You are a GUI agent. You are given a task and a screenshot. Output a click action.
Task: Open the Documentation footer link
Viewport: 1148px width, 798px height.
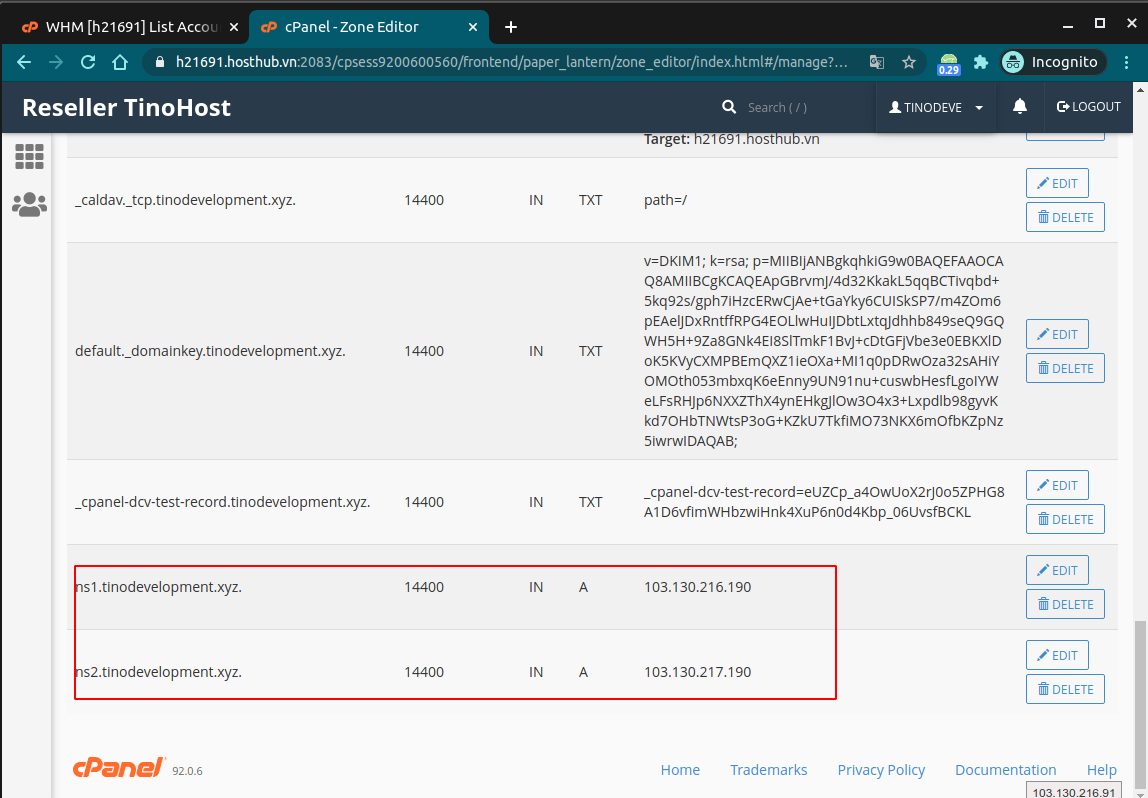pos(1005,770)
